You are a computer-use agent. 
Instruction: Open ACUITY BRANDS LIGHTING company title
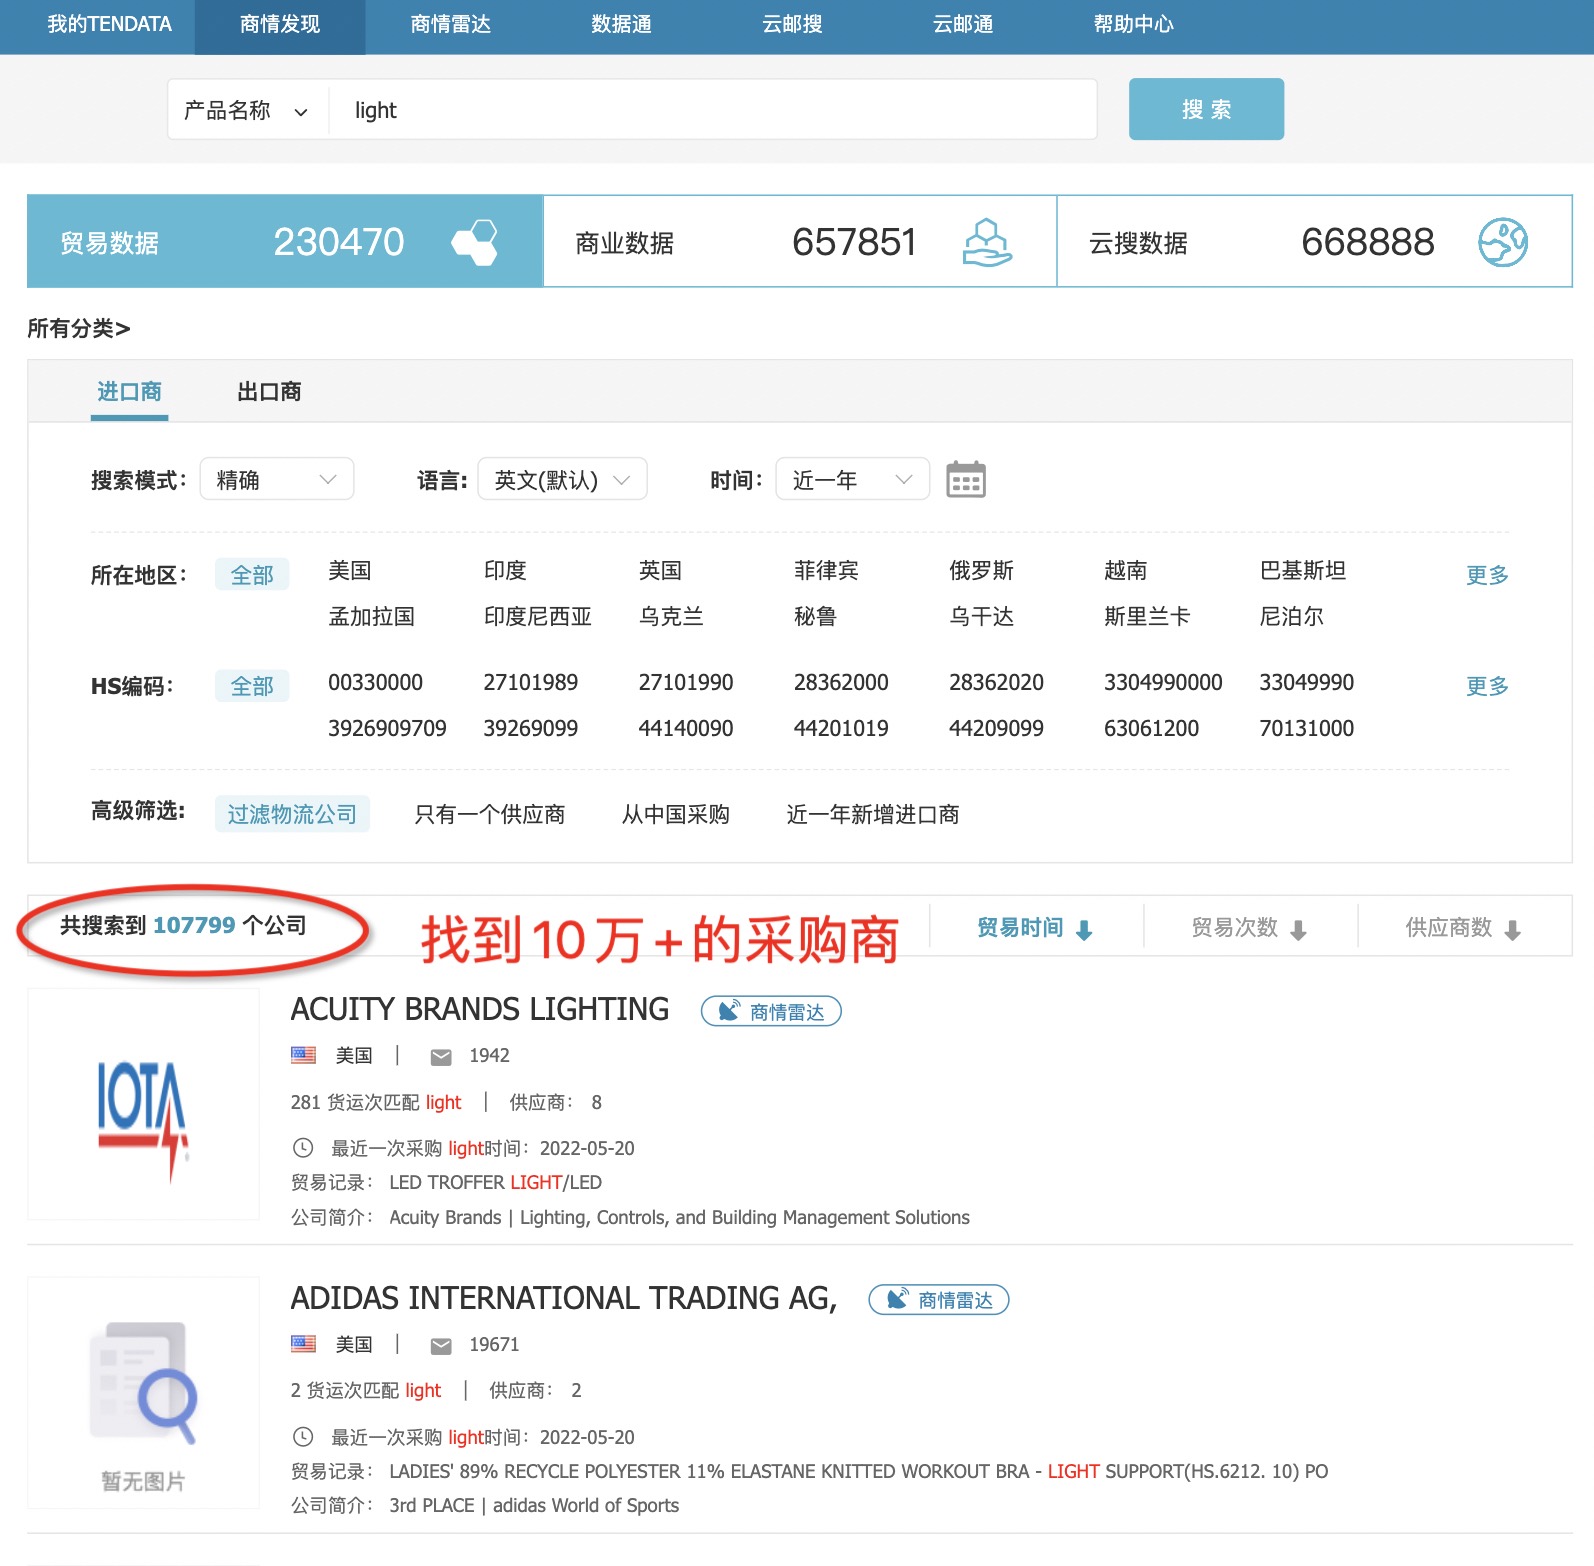480,1009
